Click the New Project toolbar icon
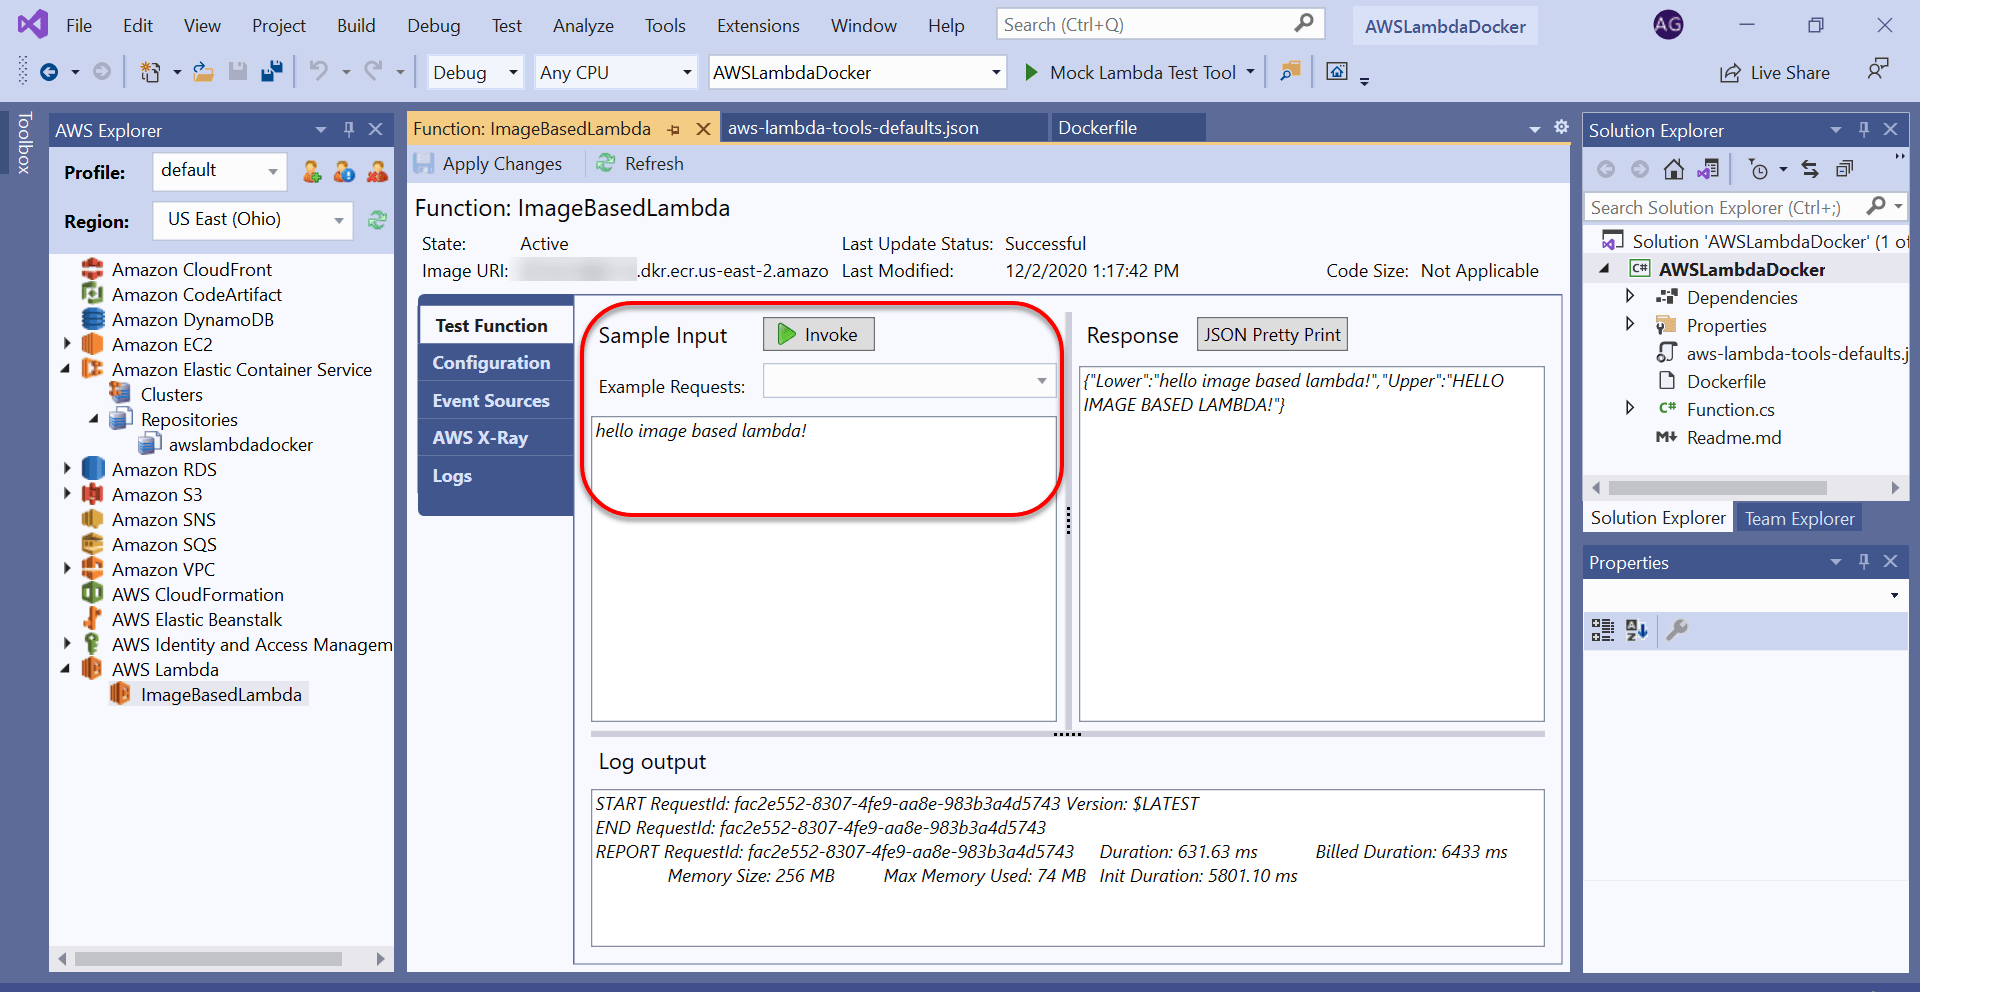Image resolution: width=1996 pixels, height=992 pixels. [150, 72]
